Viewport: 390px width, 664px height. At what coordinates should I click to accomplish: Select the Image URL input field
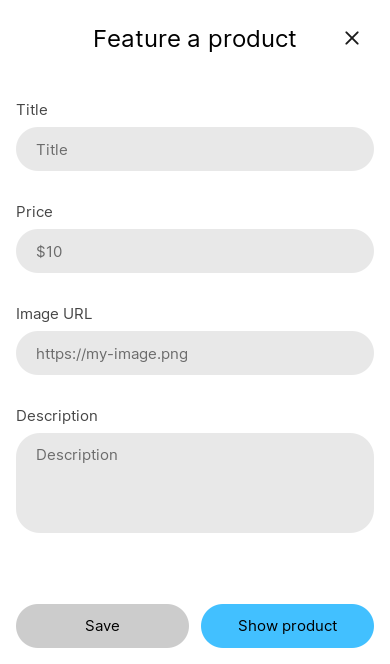click(195, 353)
